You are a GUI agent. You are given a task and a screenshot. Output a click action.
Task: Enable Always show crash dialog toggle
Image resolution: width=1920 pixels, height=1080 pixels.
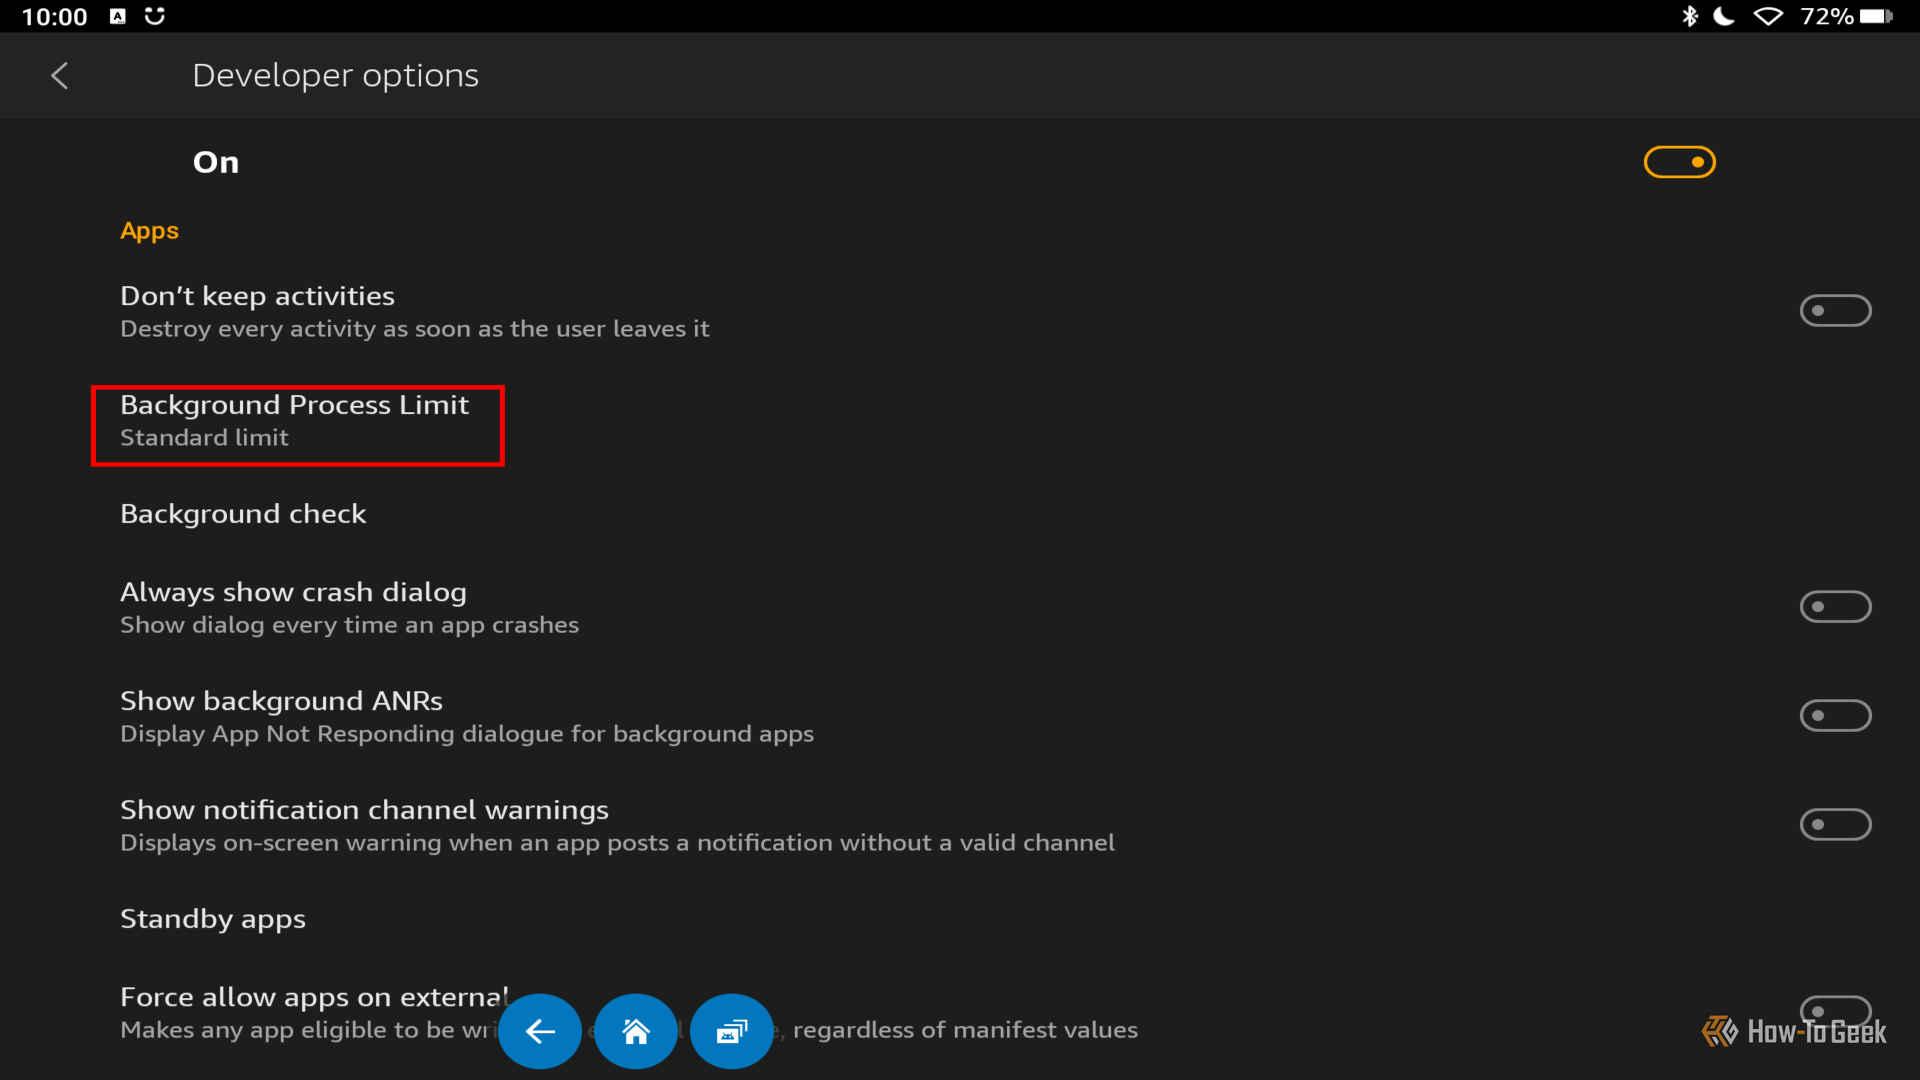[x=1836, y=607]
